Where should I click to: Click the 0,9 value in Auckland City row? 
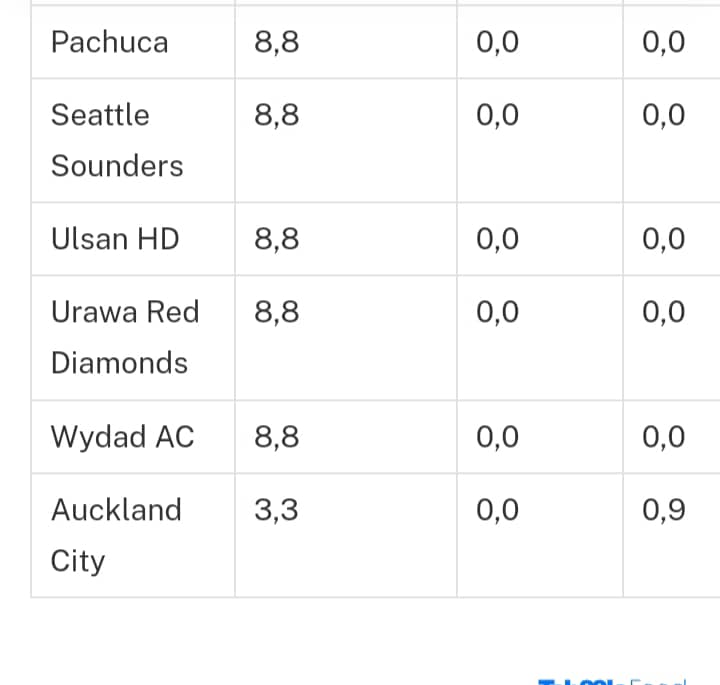[x=664, y=510]
